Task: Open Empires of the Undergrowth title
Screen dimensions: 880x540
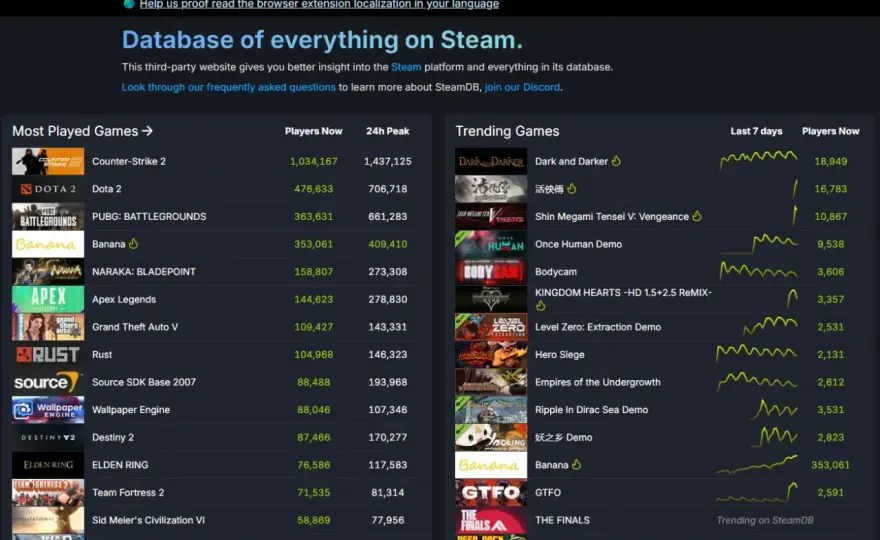Action: click(x=598, y=382)
